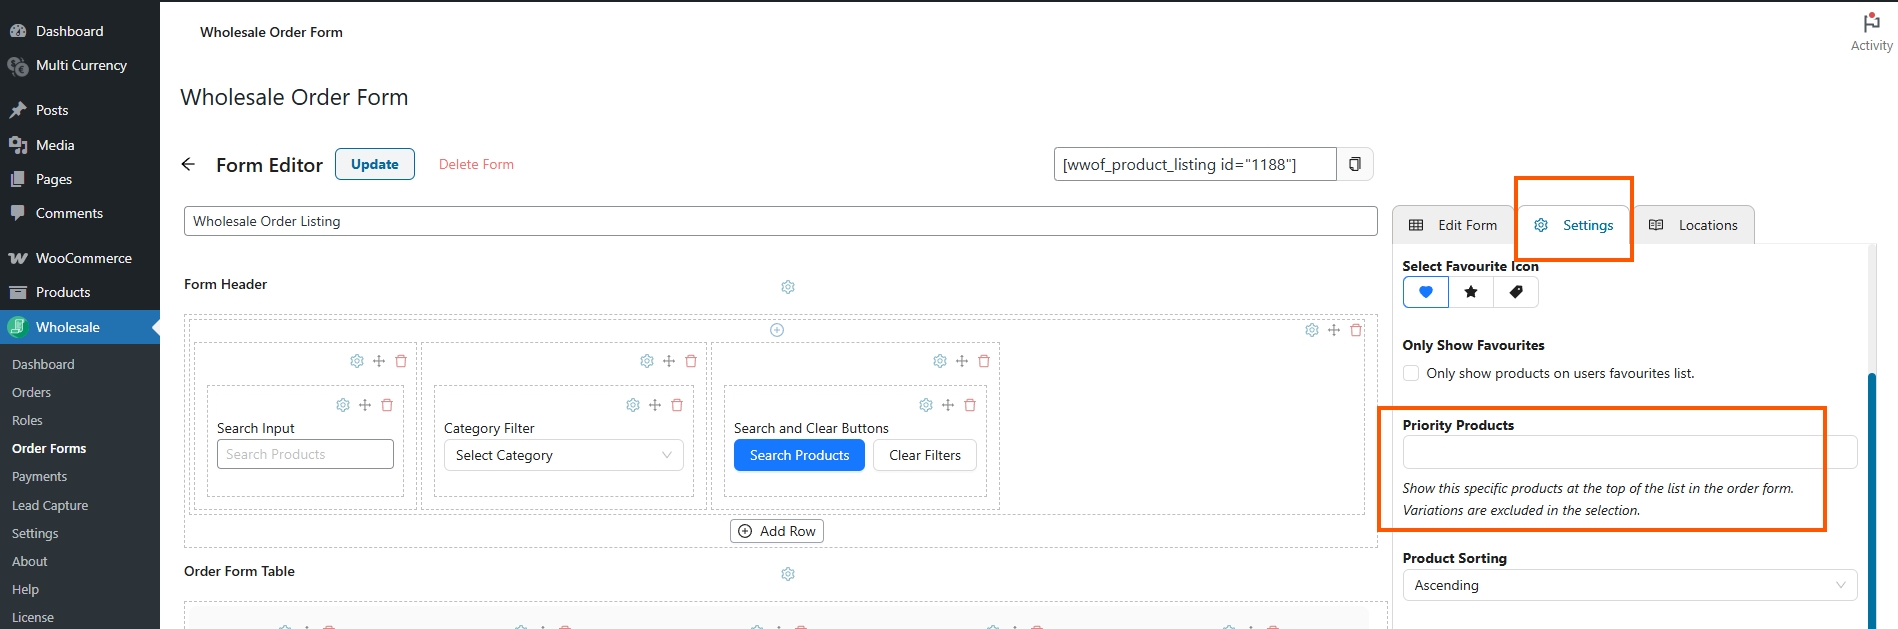Delete the Search and Clear Buttons element
The width and height of the screenshot is (1898, 629).
(x=970, y=405)
